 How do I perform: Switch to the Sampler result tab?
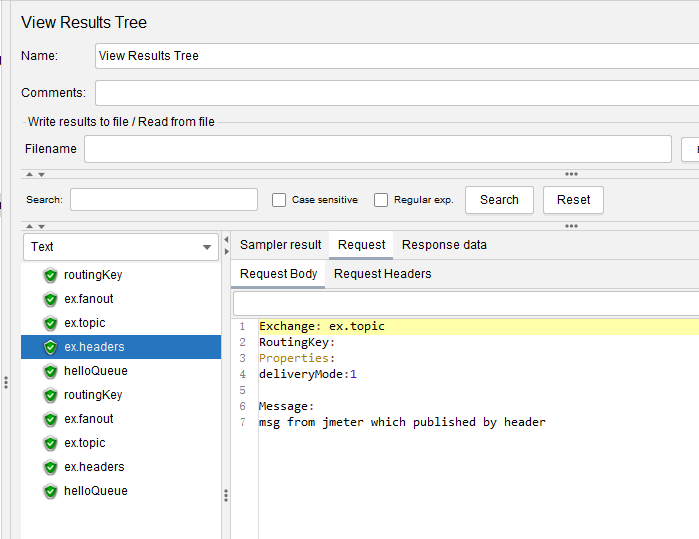click(x=280, y=245)
